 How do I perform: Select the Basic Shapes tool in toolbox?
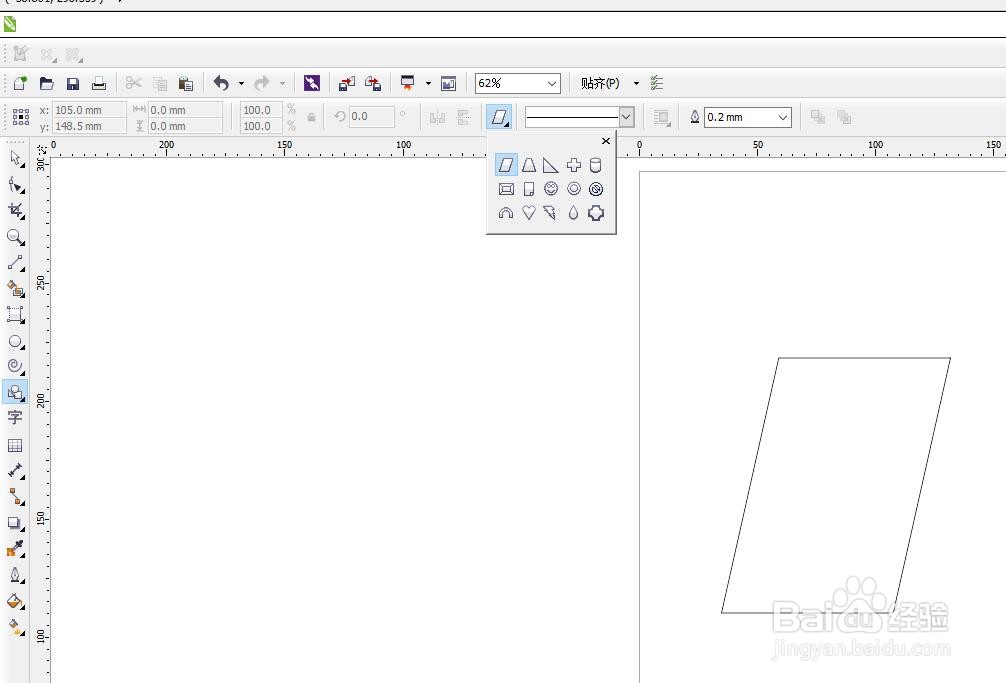point(15,392)
